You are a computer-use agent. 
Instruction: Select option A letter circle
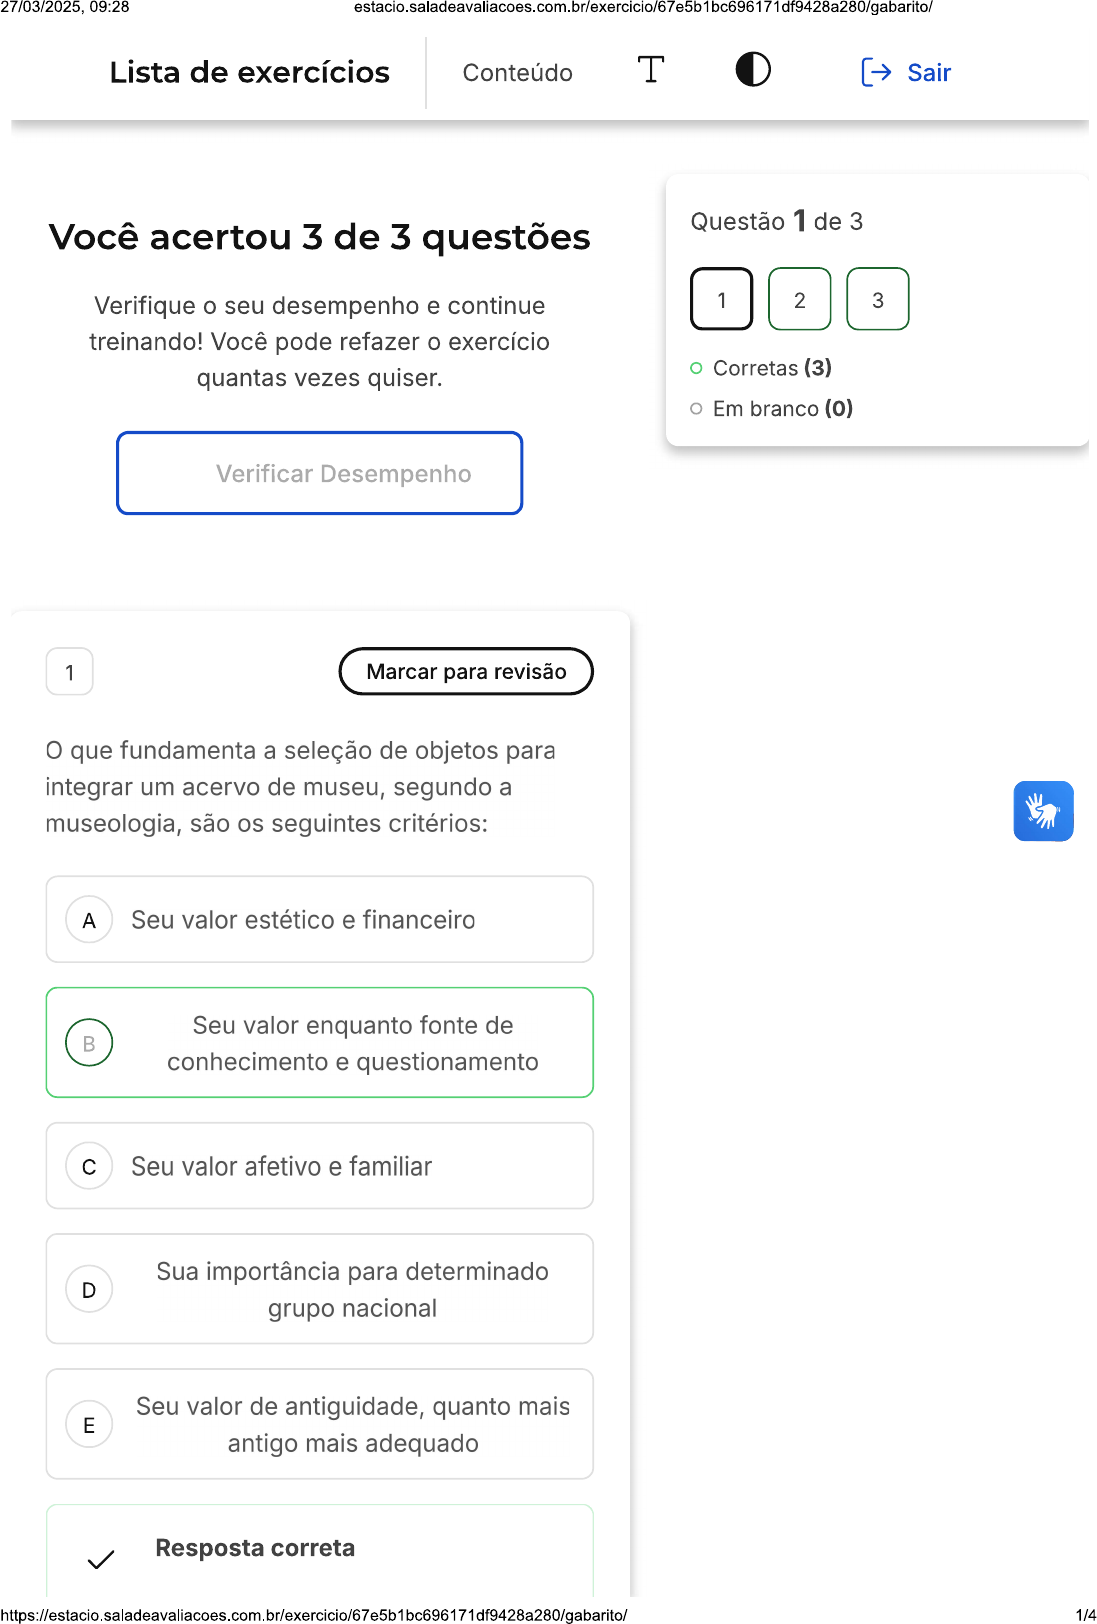(89, 920)
